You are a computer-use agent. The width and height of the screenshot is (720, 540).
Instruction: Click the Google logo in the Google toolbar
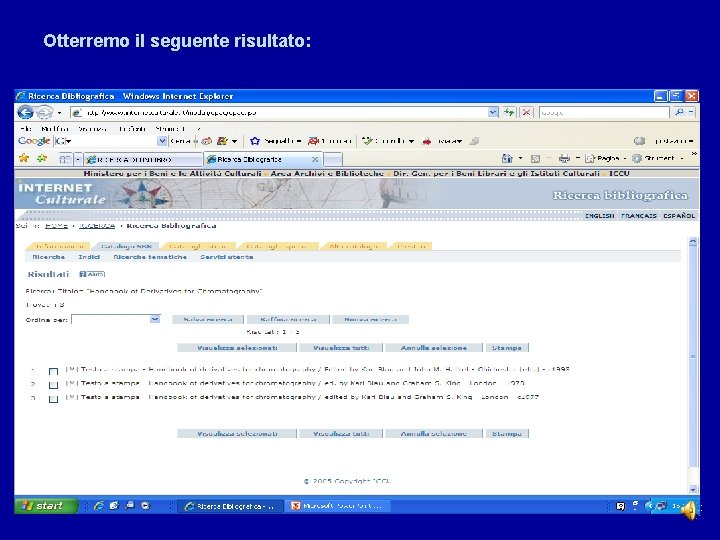(x=34, y=141)
